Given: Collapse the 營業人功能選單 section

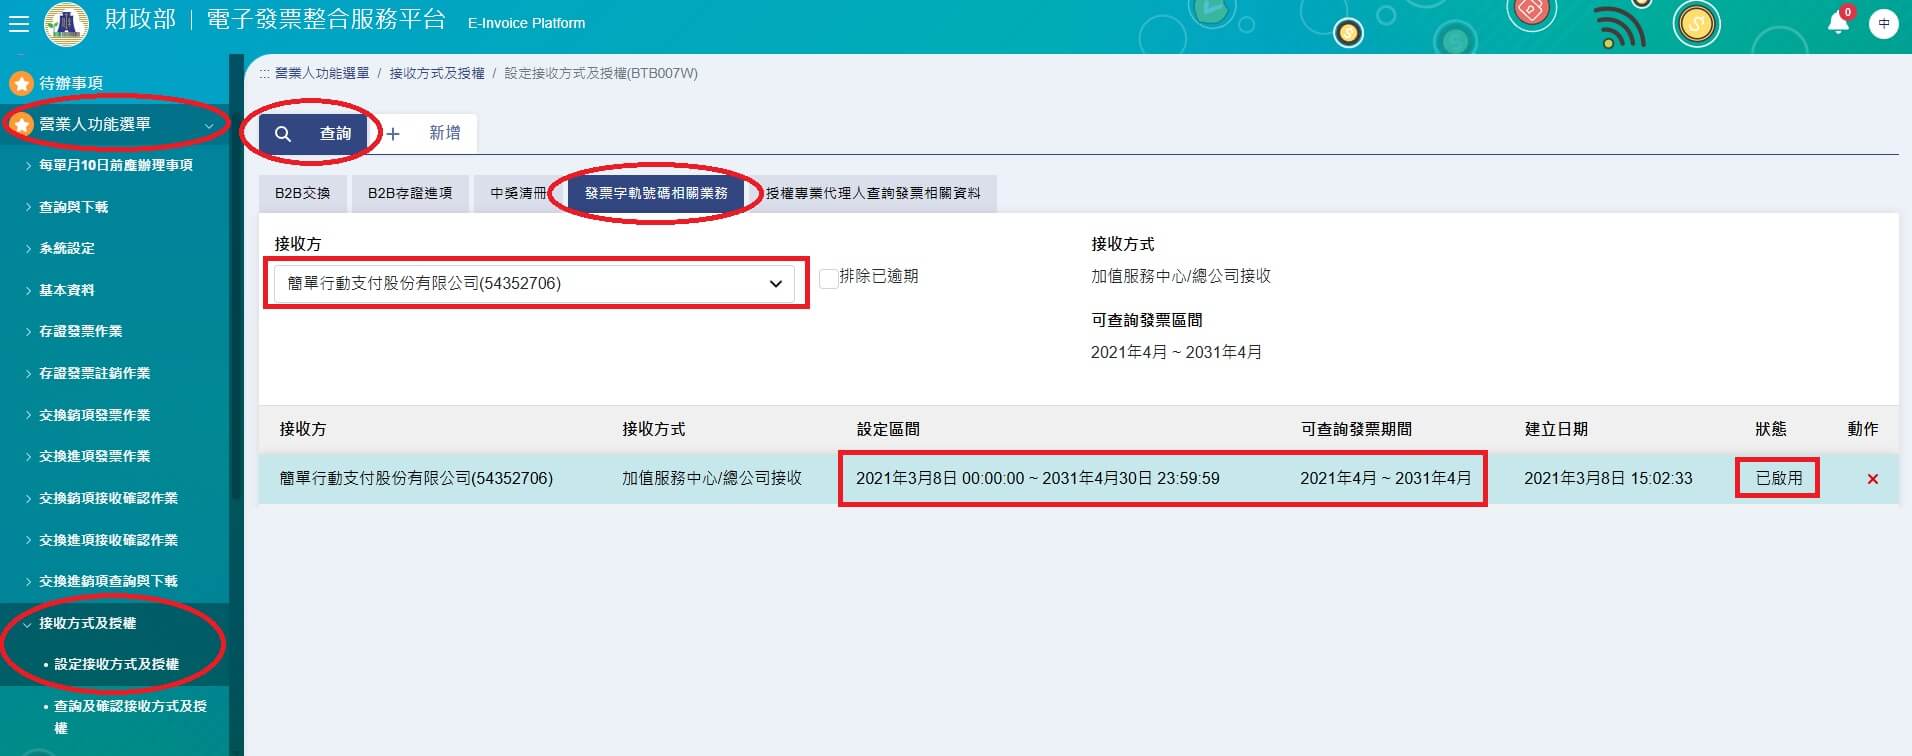Looking at the screenshot, I should (x=209, y=125).
